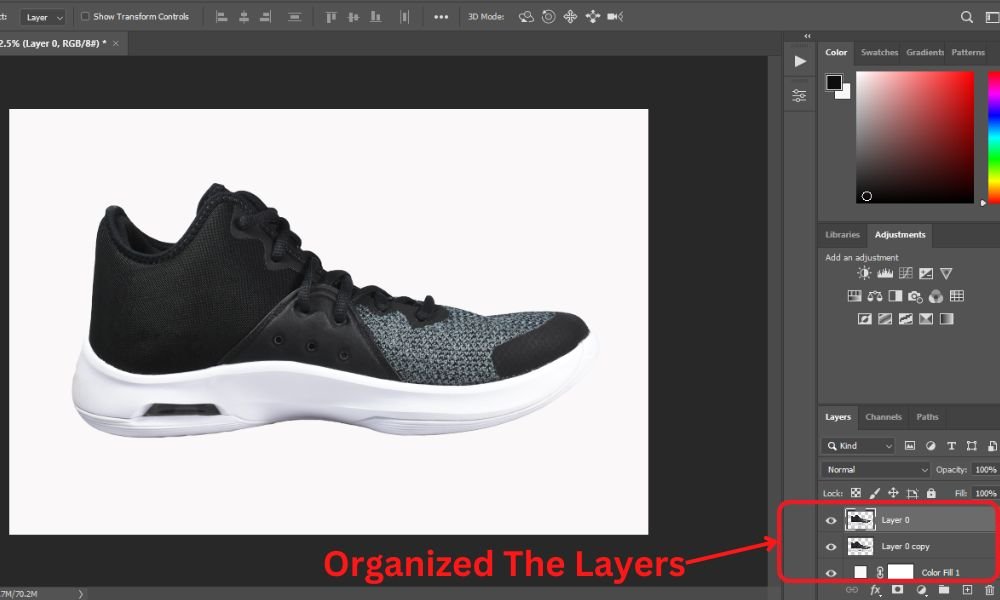The width and height of the screenshot is (1000, 600).
Task: Toggle Lock artboard nesting icon
Action: 913,493
